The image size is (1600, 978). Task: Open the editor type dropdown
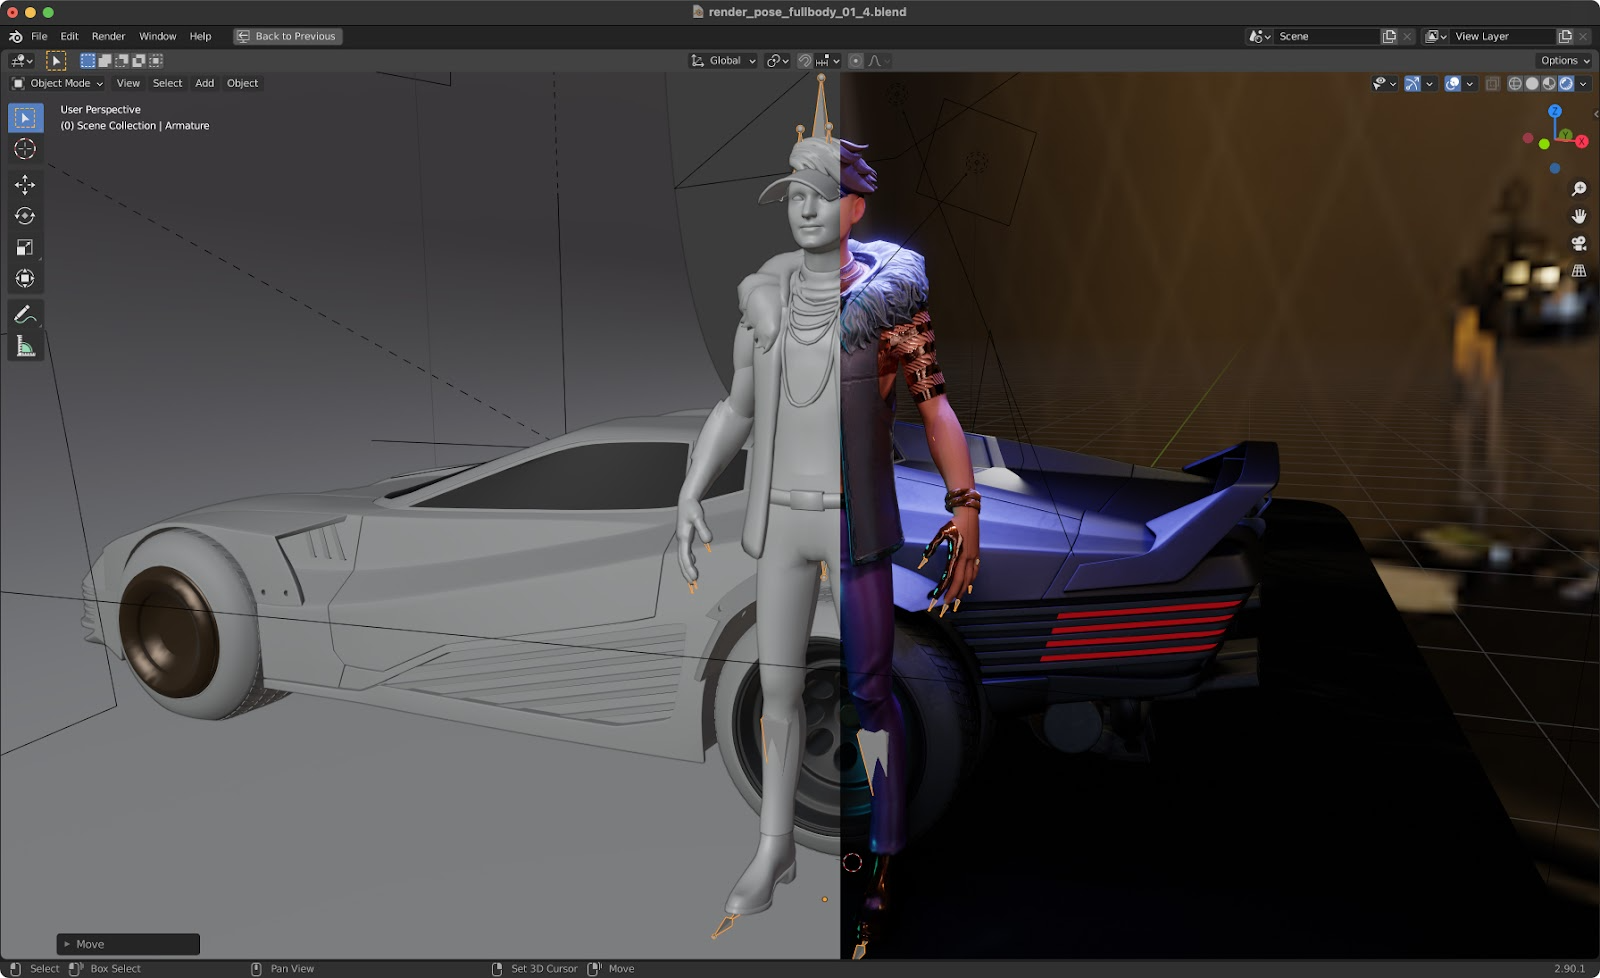(22, 61)
